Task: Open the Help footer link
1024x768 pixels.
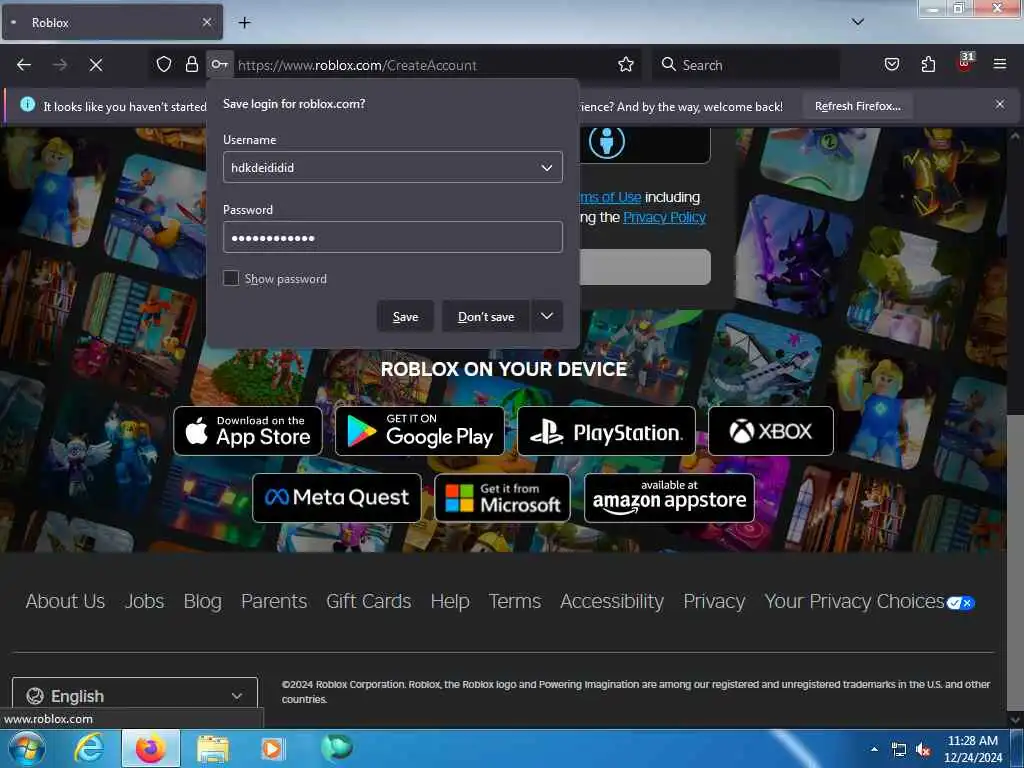Action: [x=450, y=601]
